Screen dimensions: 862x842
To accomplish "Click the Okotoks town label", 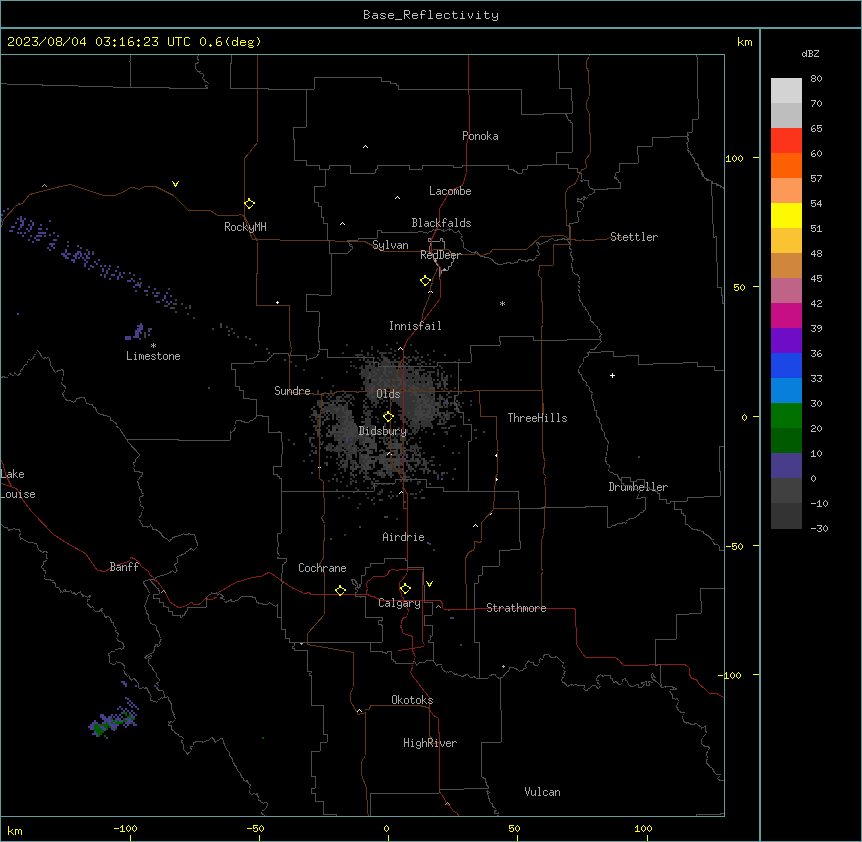I will [x=412, y=700].
